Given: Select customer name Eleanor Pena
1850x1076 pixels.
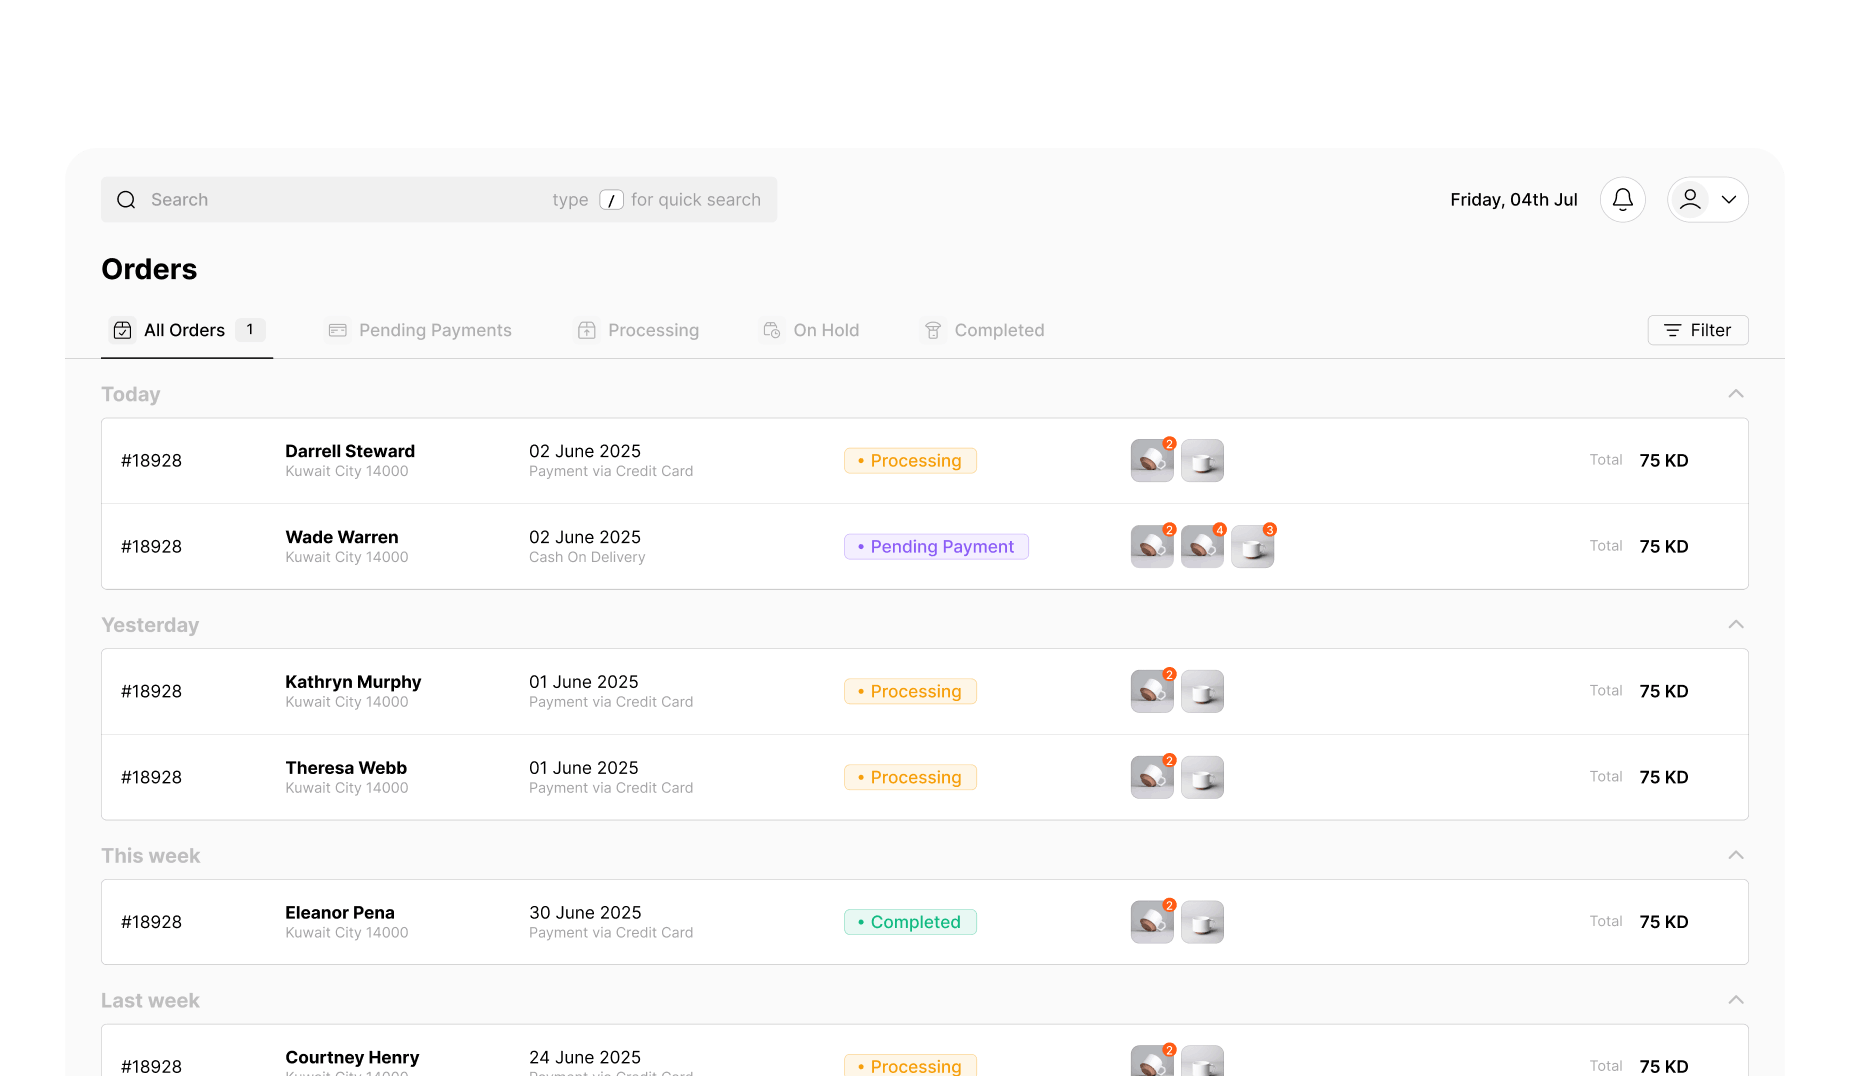Looking at the screenshot, I should pos(340,913).
